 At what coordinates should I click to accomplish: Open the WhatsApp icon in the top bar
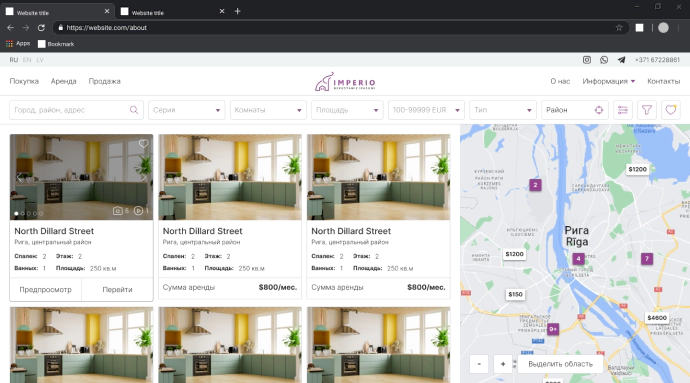pyautogui.click(x=604, y=60)
